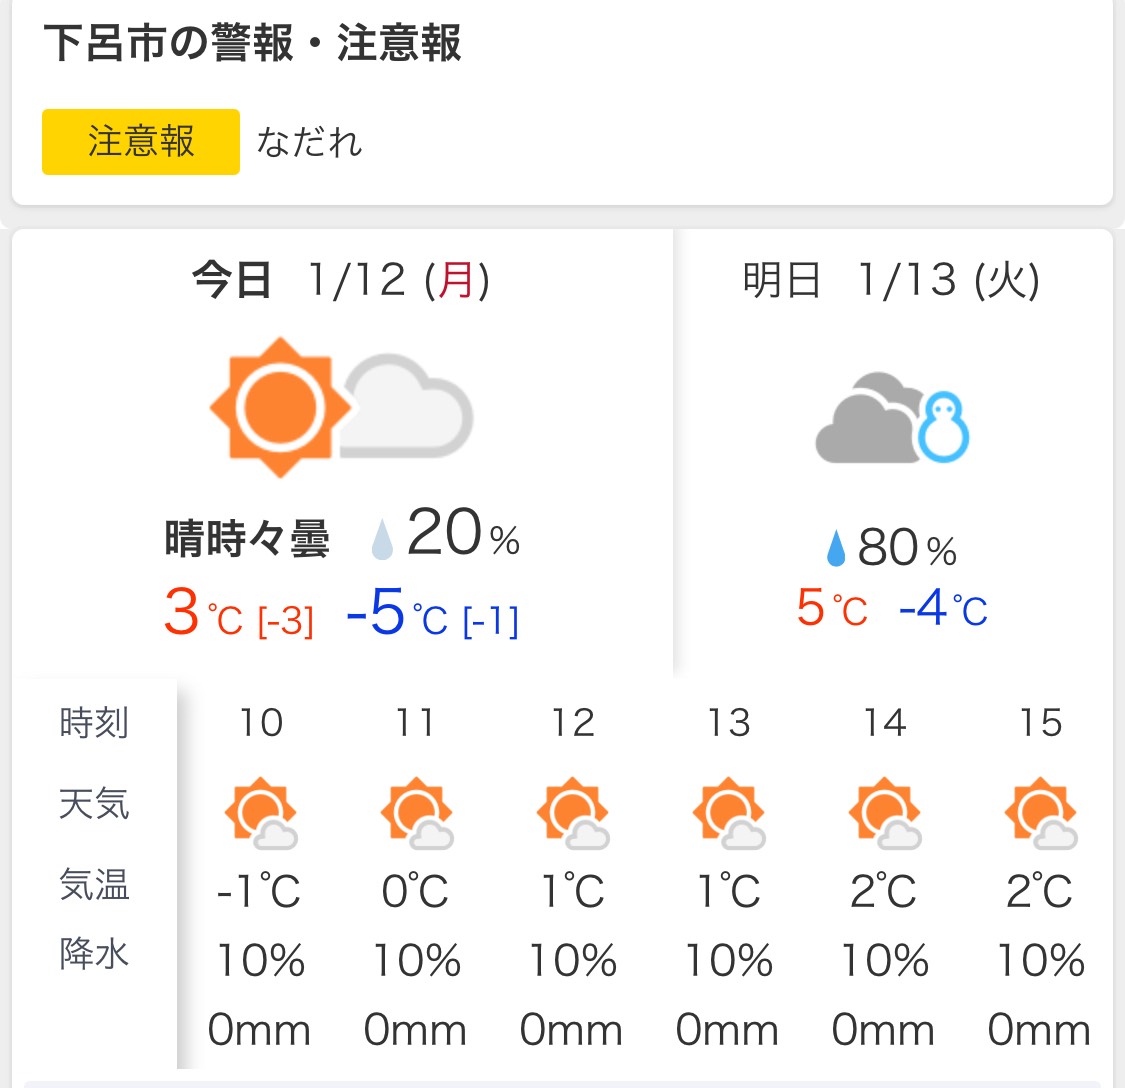The image size is (1125, 1088).
Task: Click tomorrow's 80% raindrop icon
Action: coord(836,548)
